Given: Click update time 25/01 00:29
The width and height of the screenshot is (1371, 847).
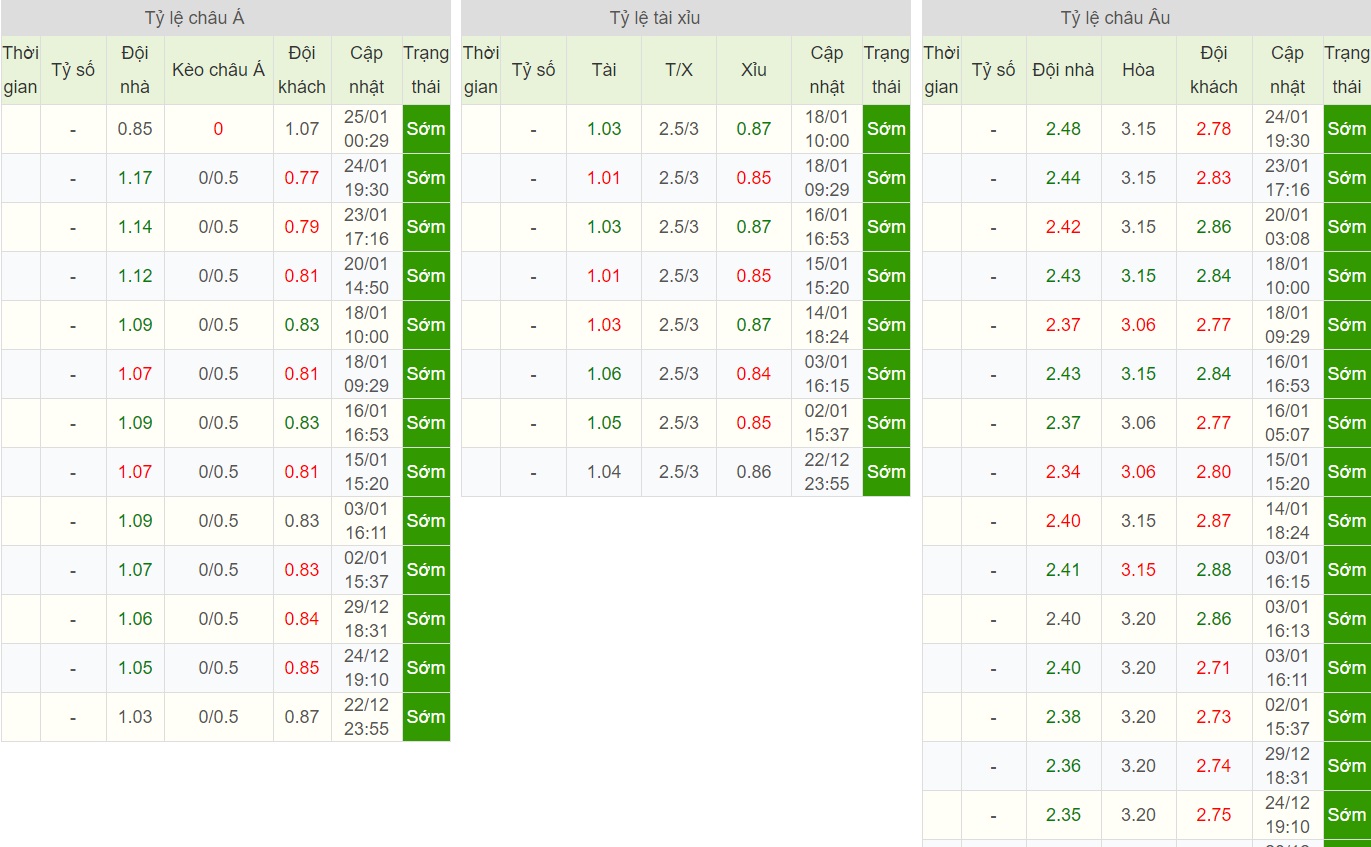Looking at the screenshot, I should click(x=366, y=129).
